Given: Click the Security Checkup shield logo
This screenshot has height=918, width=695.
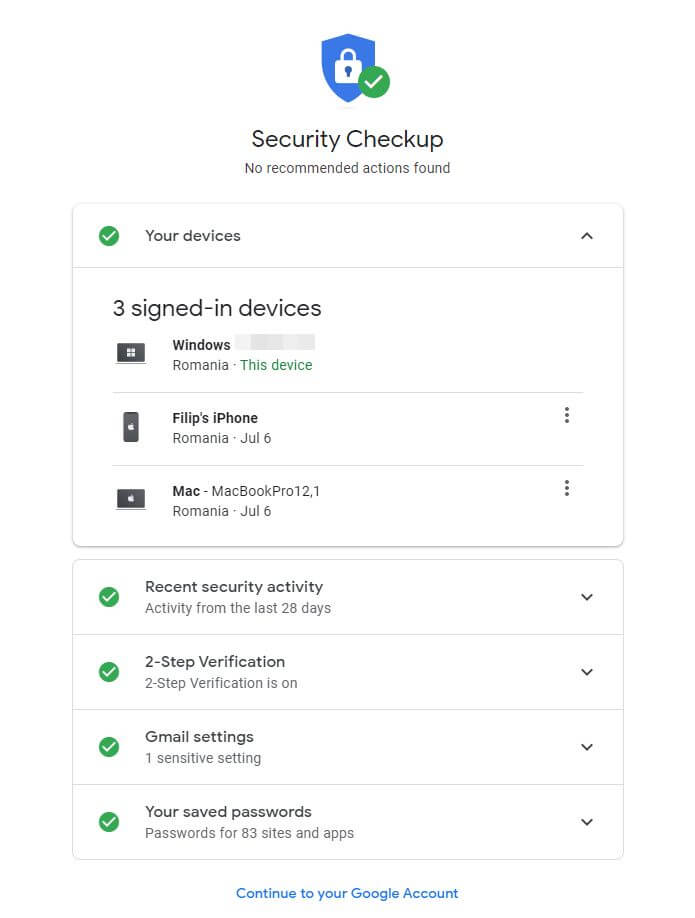Looking at the screenshot, I should (x=355, y=67).
